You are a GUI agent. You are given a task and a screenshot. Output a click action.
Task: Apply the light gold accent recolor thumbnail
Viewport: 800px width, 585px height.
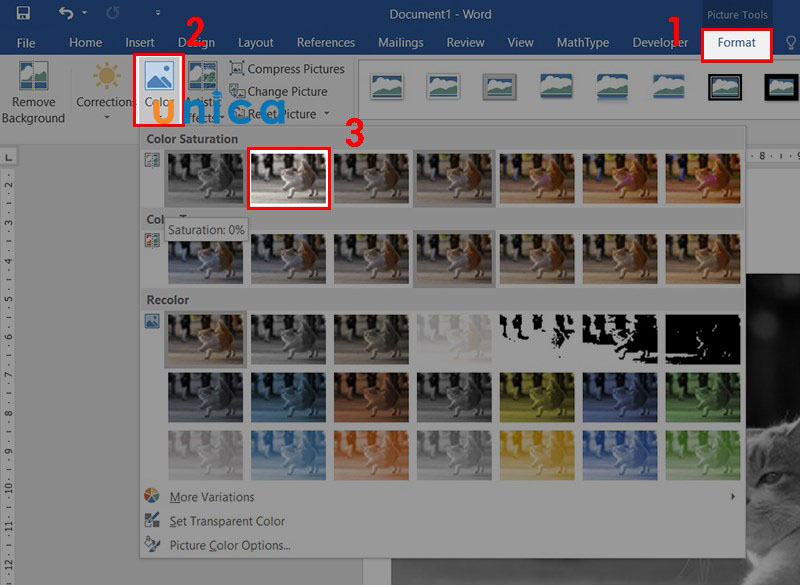(537, 455)
